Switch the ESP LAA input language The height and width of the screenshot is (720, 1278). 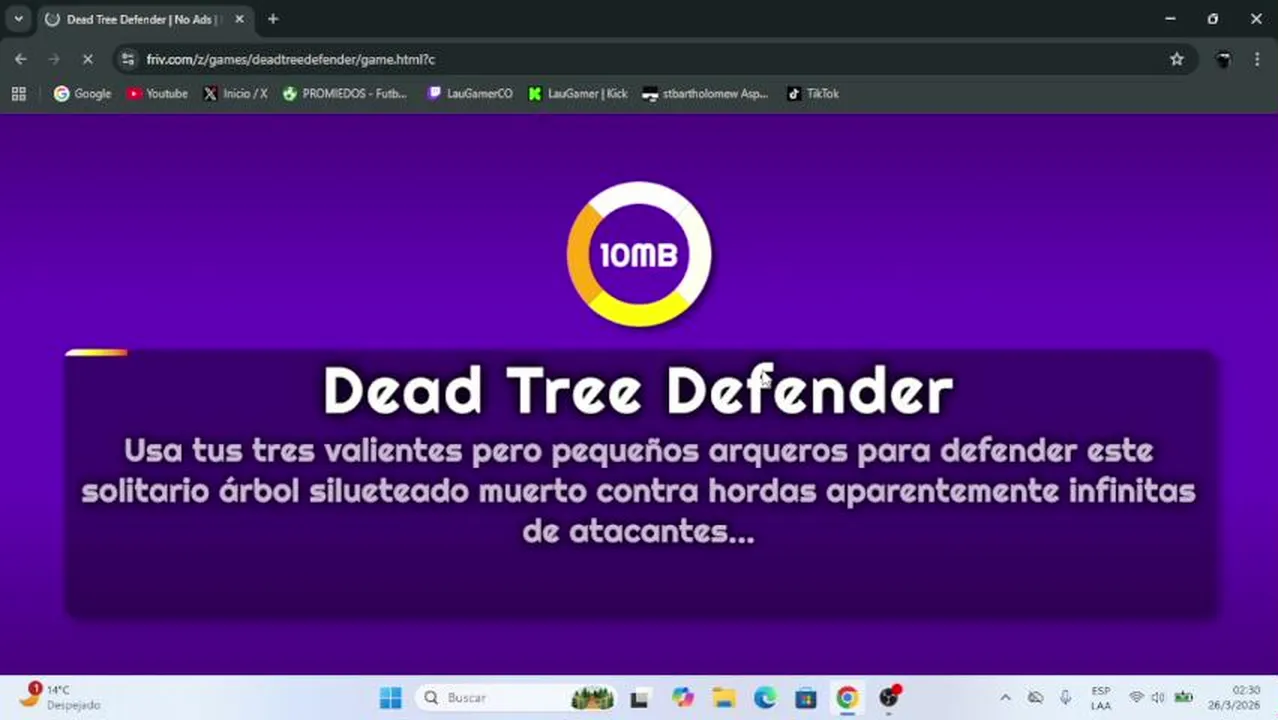click(x=1101, y=698)
